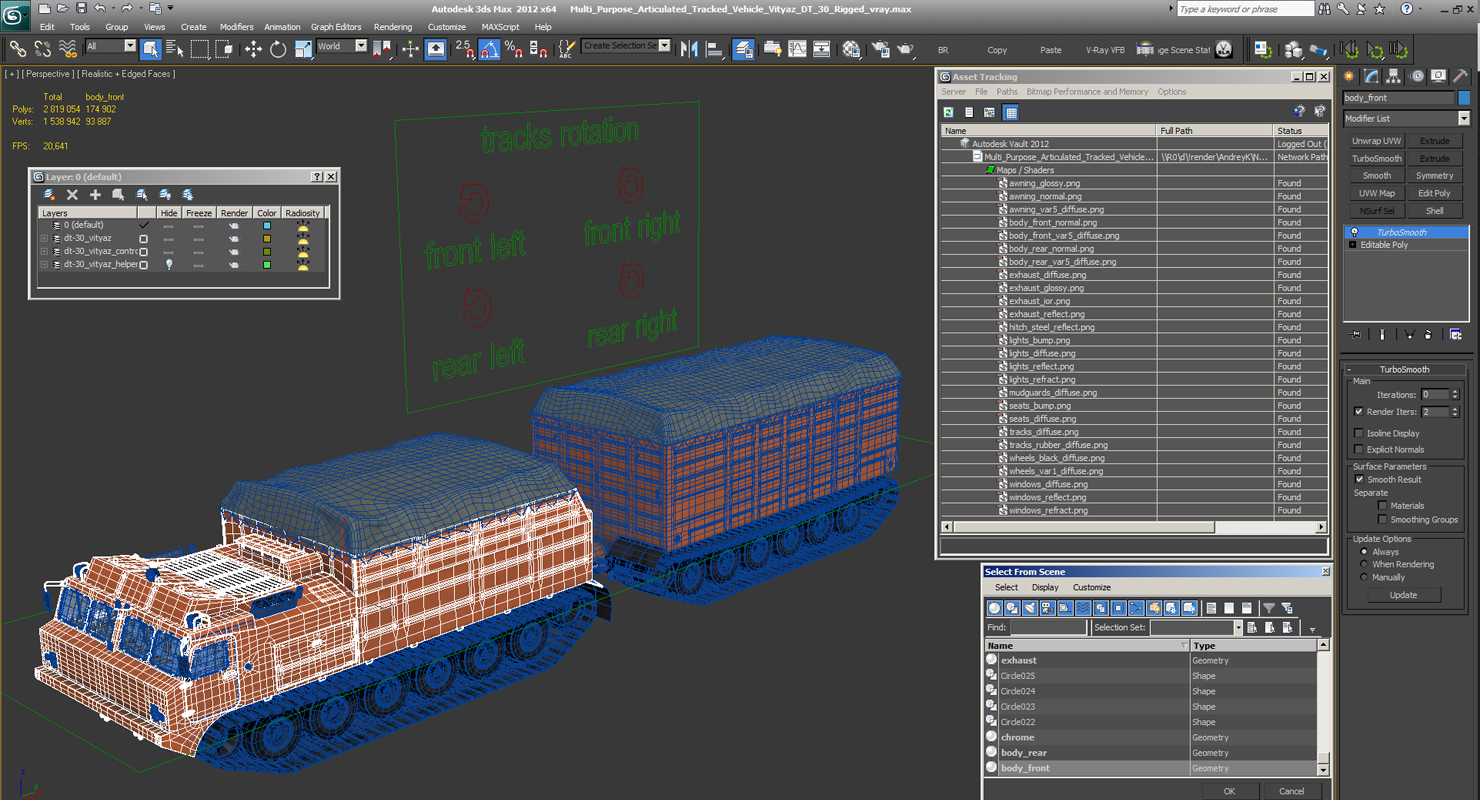Click the dt-30_vityaz layer color swatch
This screenshot has height=800, width=1480.
pos(267,238)
